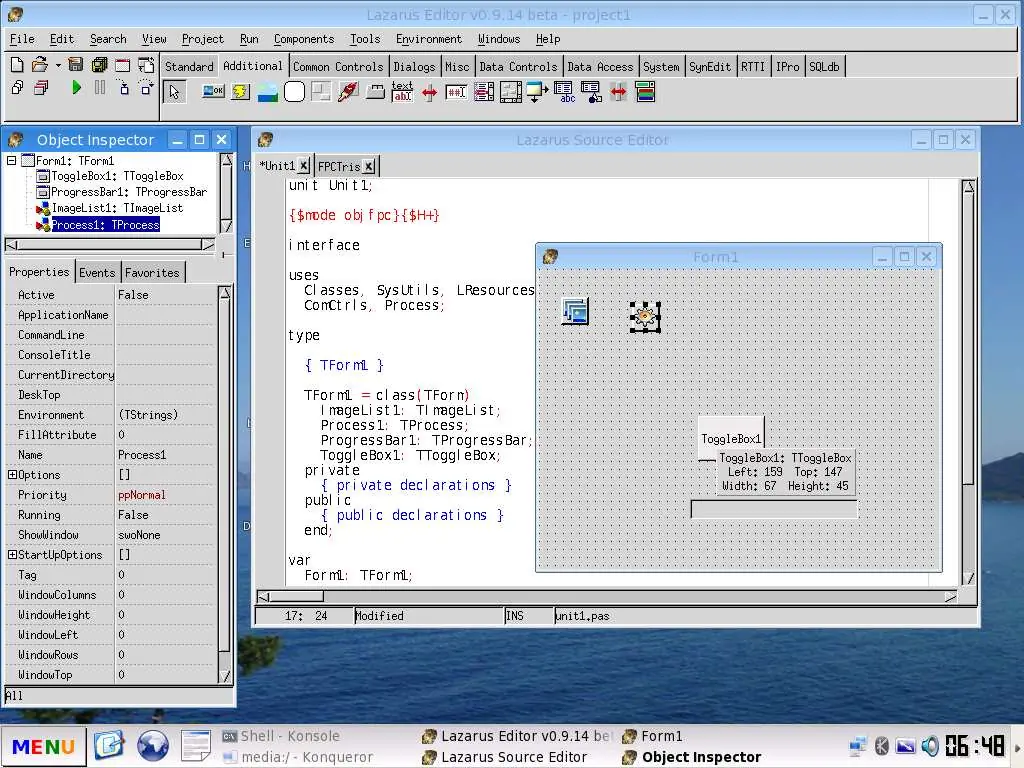The height and width of the screenshot is (768, 1024).
Task: Pick the TMaskEdit ## component icon
Action: [456, 92]
